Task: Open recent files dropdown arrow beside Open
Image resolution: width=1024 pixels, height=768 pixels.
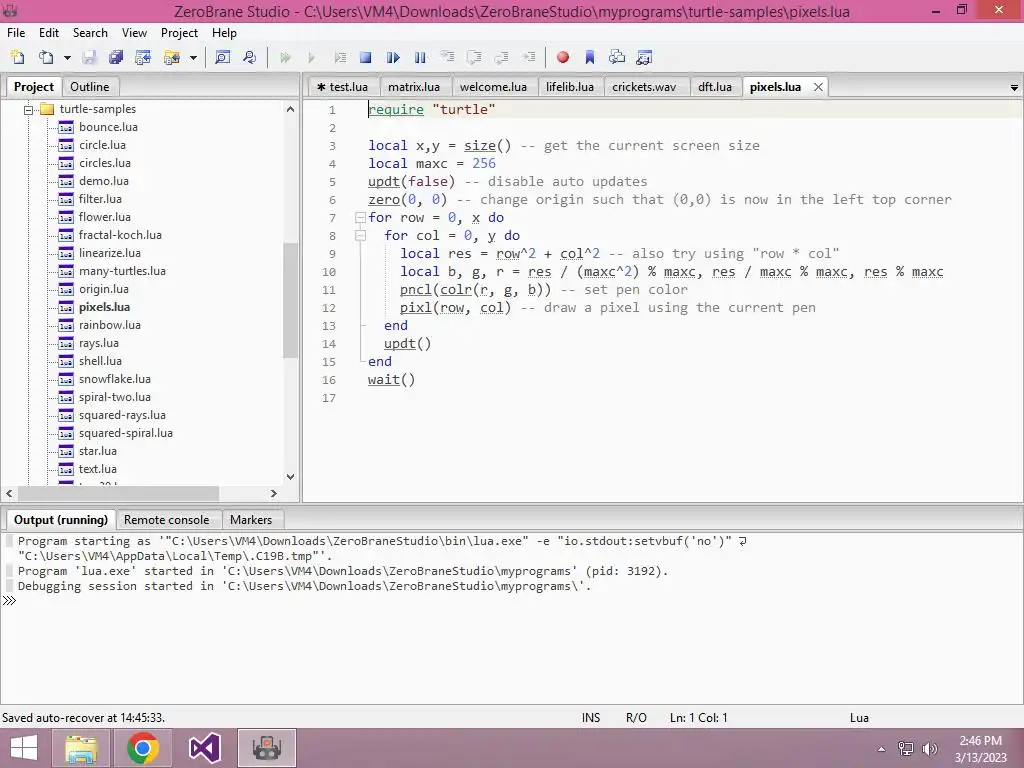Action: [x=67, y=58]
